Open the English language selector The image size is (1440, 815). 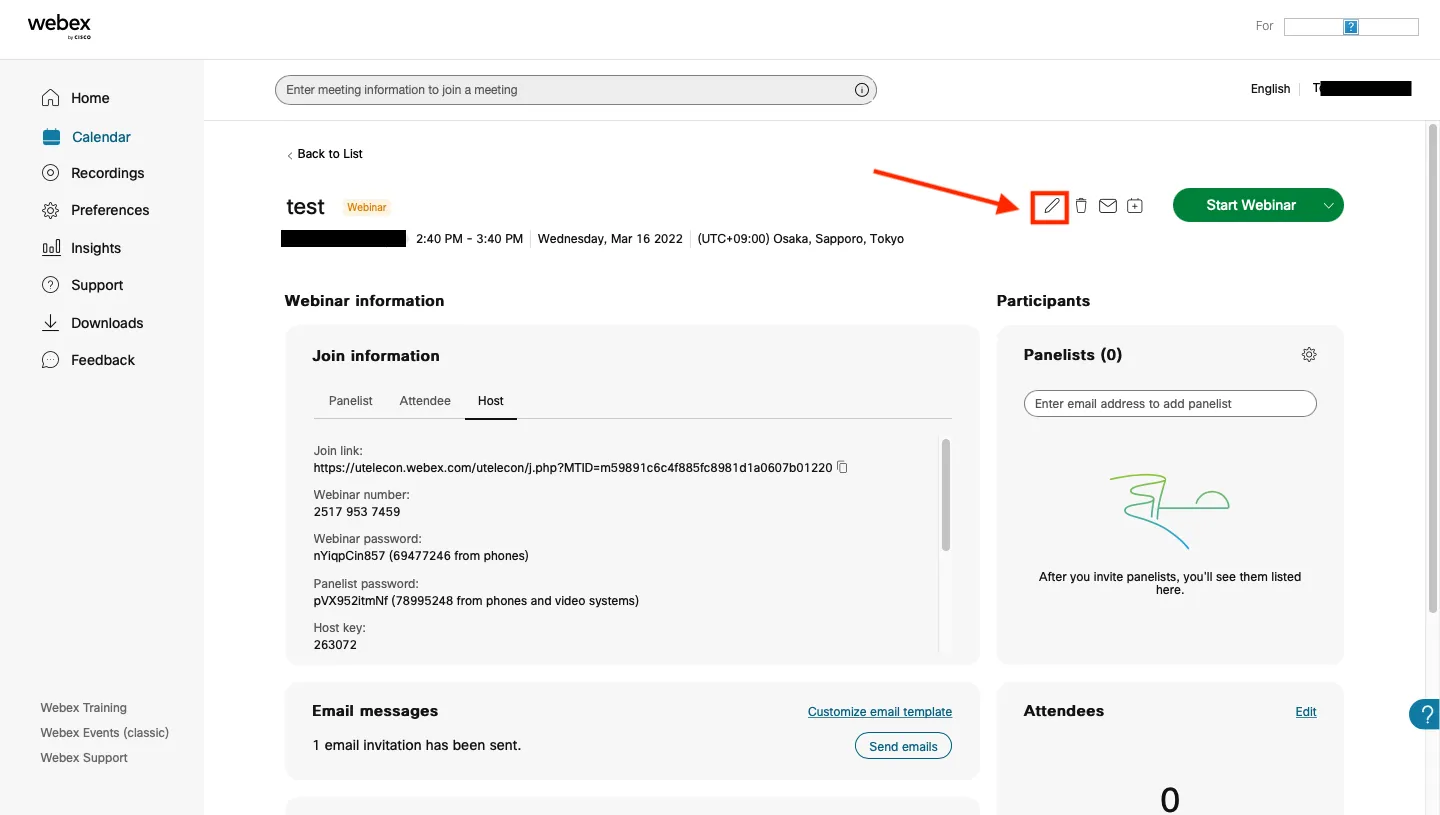(x=1270, y=89)
